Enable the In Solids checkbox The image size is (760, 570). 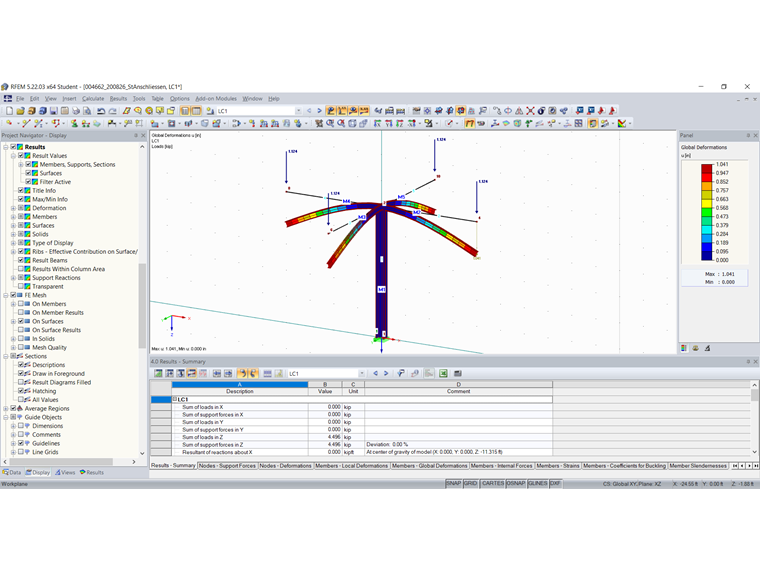(21, 339)
